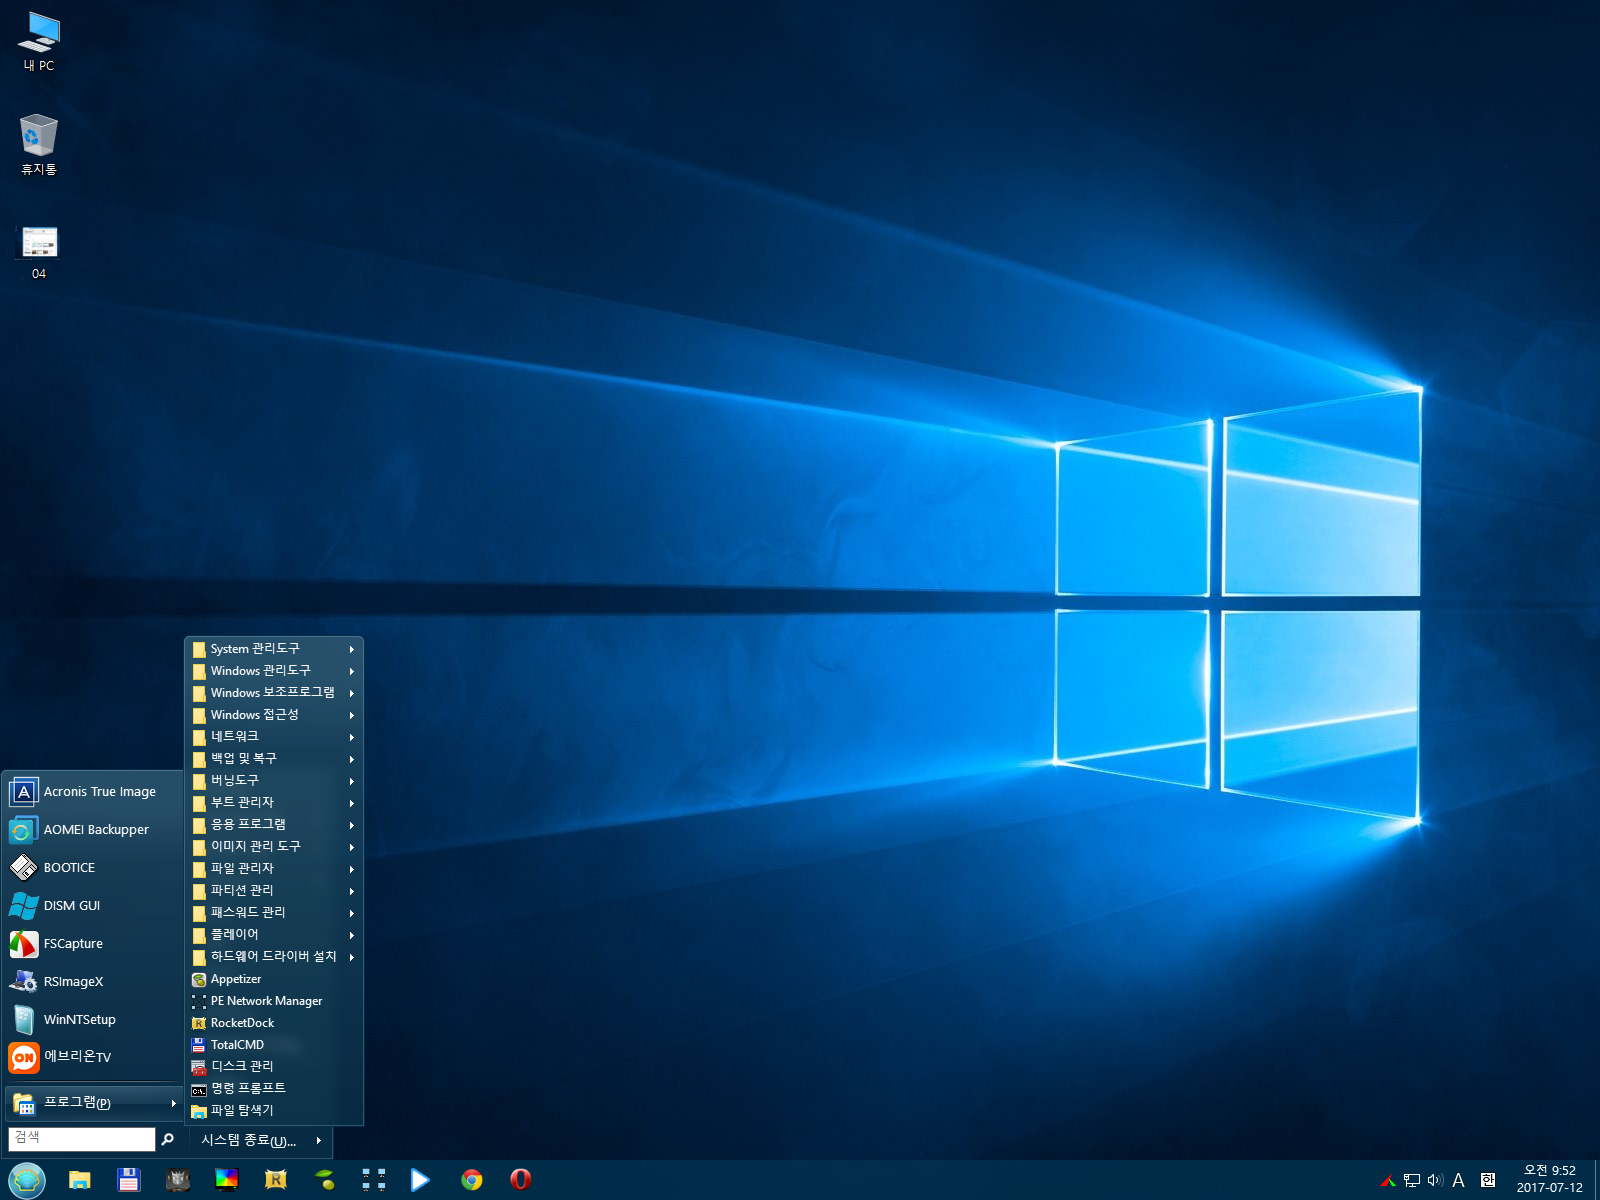This screenshot has width=1600, height=1200.
Task: Click the shell Start button on taskbar
Action: (27, 1180)
